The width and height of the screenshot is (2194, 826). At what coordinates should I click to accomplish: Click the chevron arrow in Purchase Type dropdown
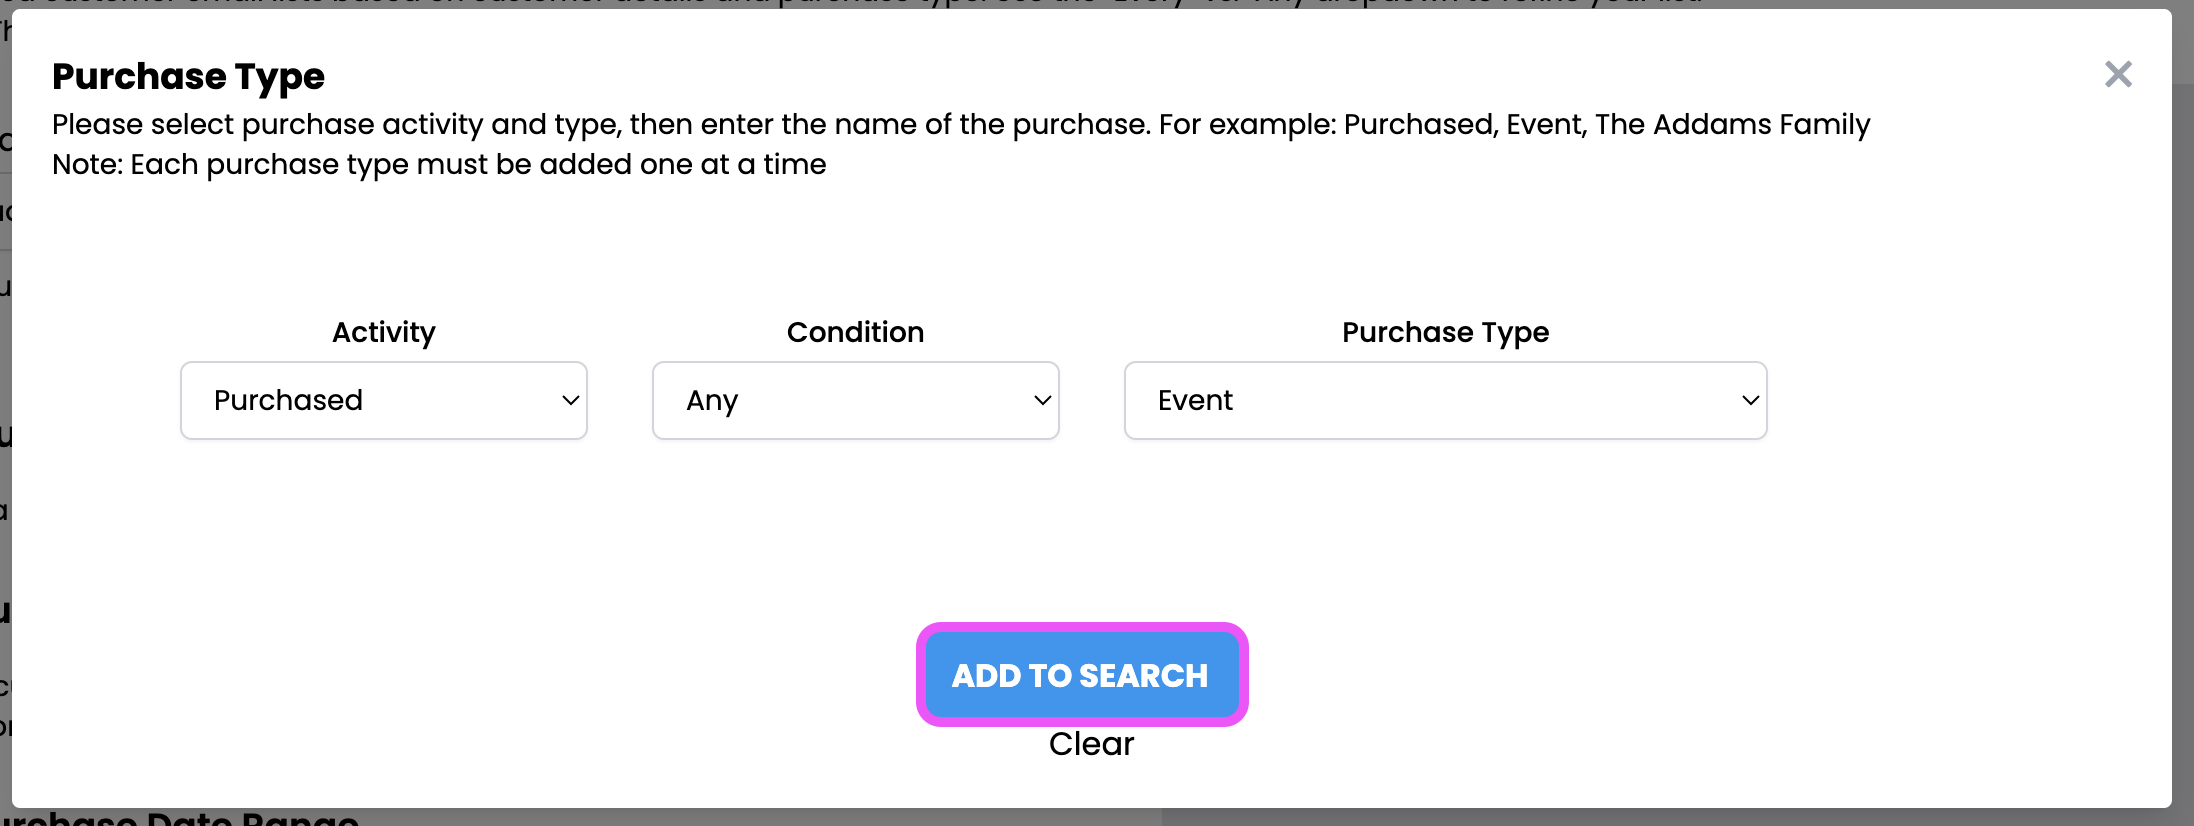pos(1750,400)
